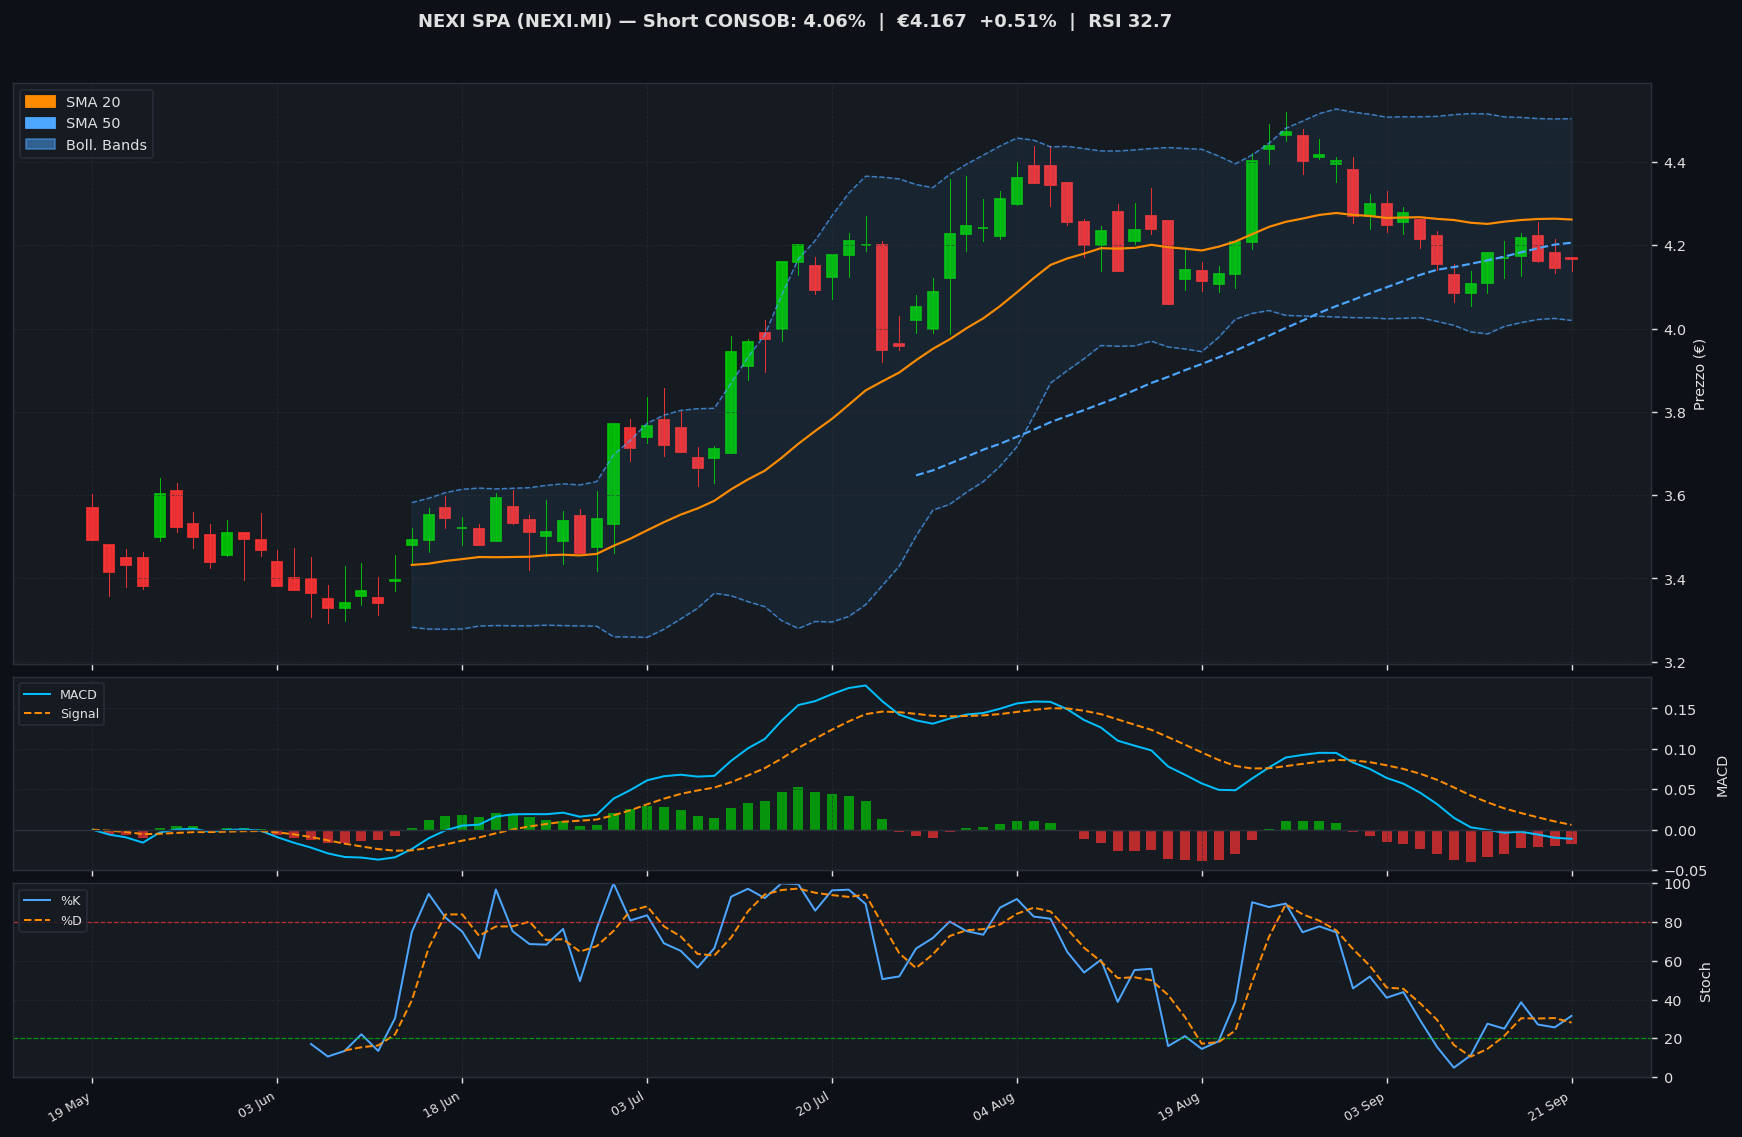Screen dimensions: 1742x1137
Task: Click the MACD legend entry
Action: click(61, 695)
